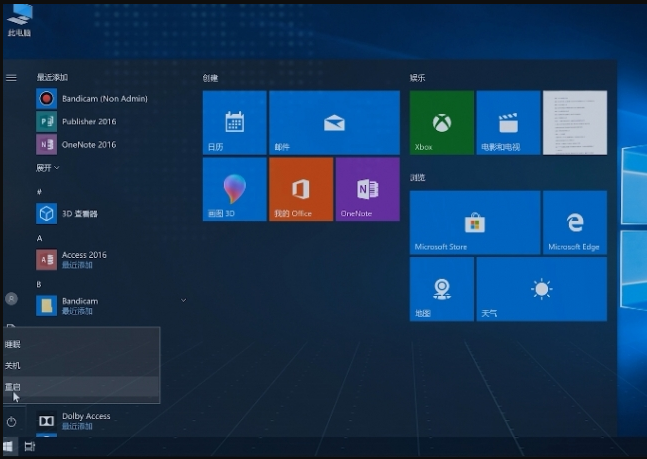Open the Xbox tile
The width and height of the screenshot is (647, 459).
(x=441, y=123)
